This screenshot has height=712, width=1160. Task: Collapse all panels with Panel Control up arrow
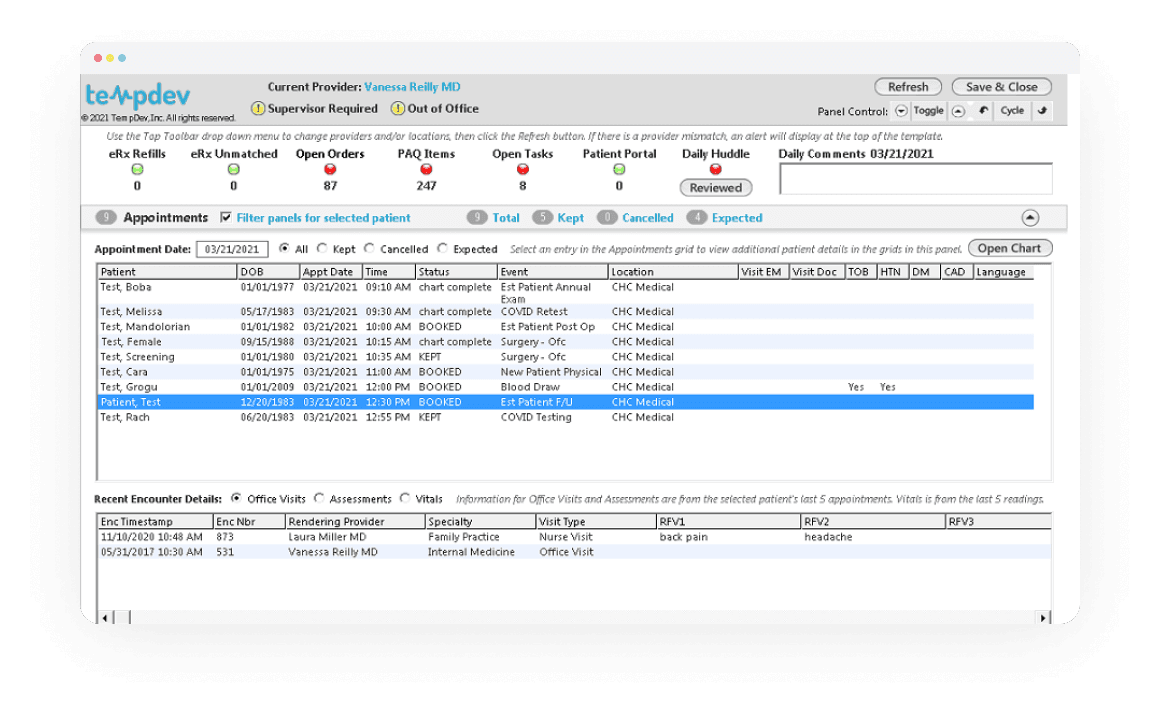point(958,111)
